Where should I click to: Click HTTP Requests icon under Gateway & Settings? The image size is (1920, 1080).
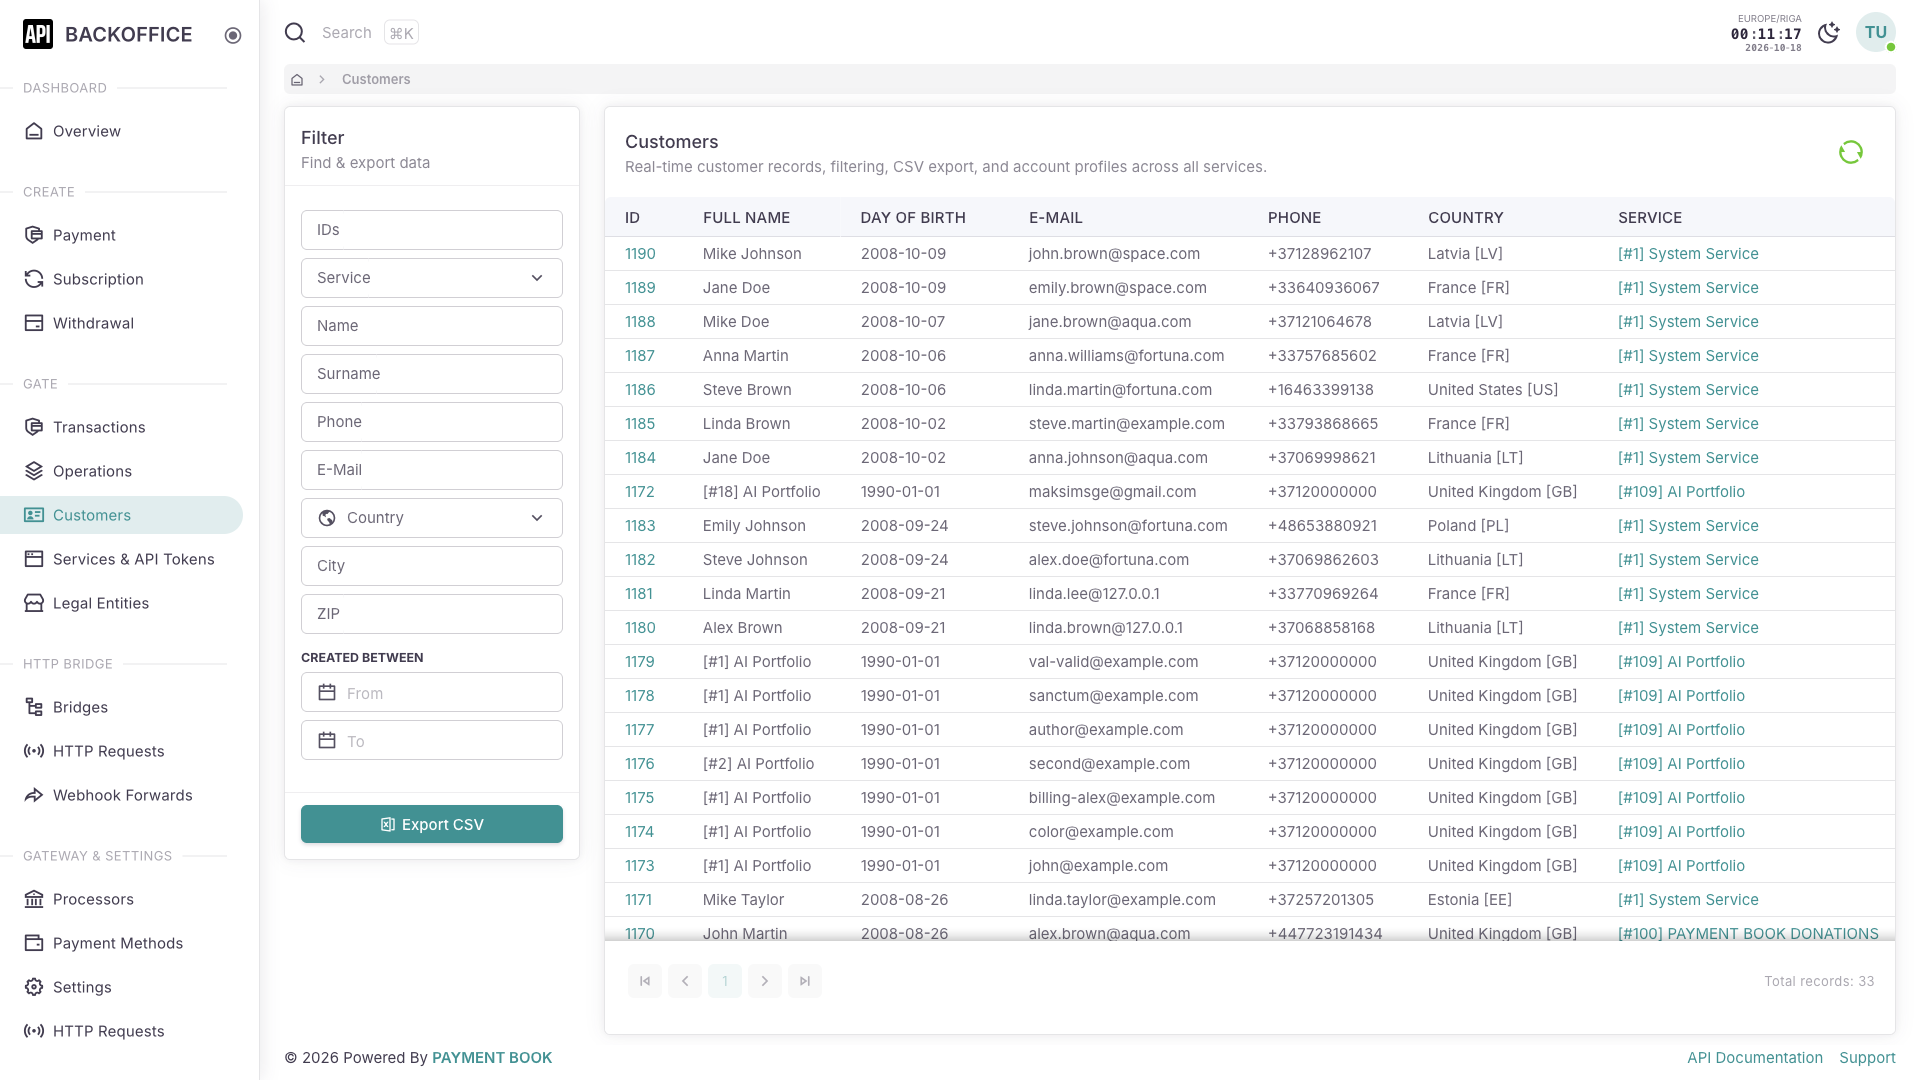34,1031
